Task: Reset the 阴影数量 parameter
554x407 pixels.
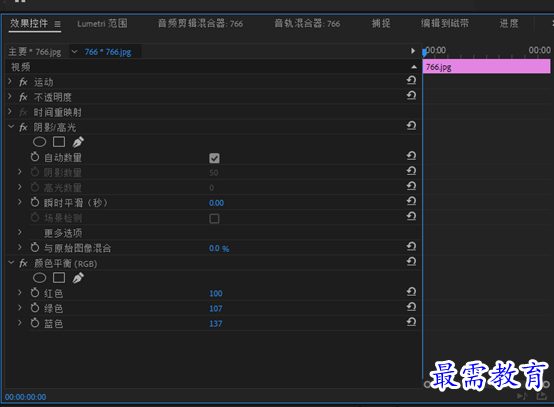Action: [411, 171]
